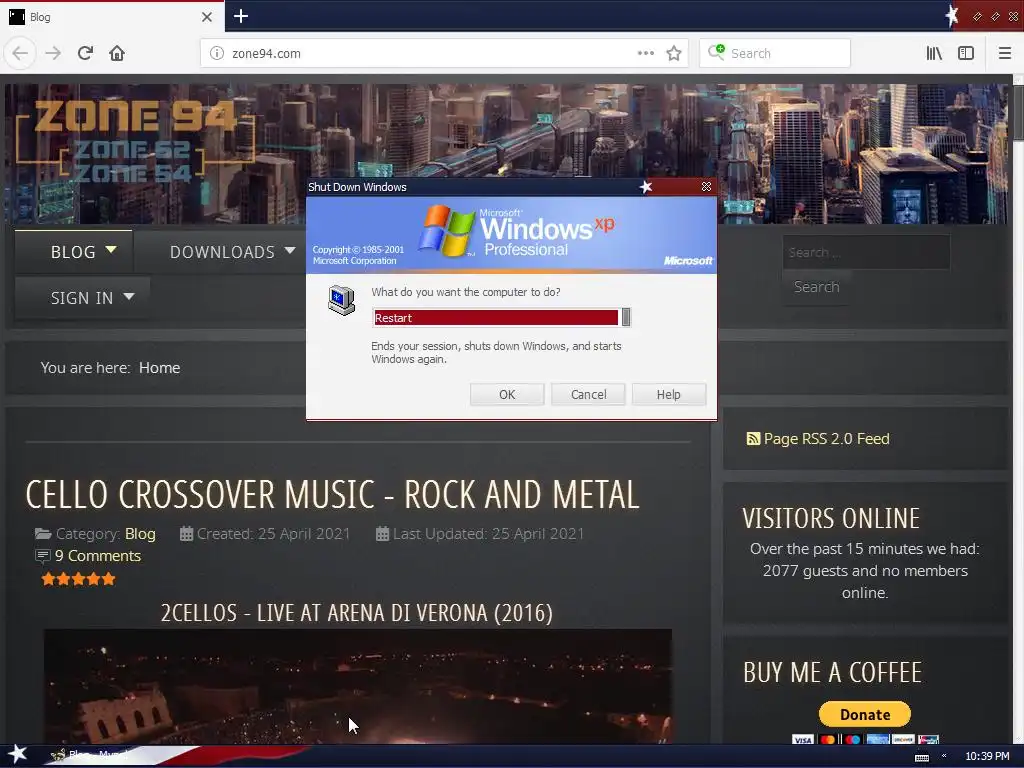Open the shutdown action dropdown arrow

[x=626, y=317]
